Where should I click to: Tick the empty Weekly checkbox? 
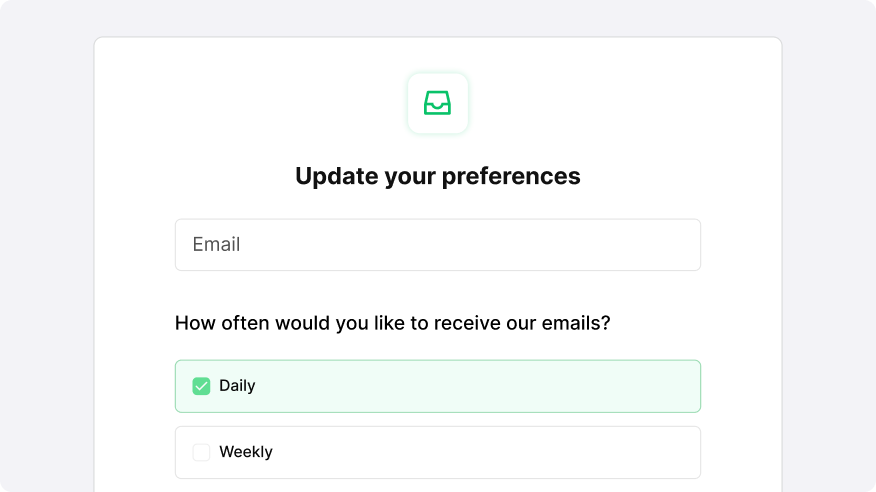[x=201, y=452]
